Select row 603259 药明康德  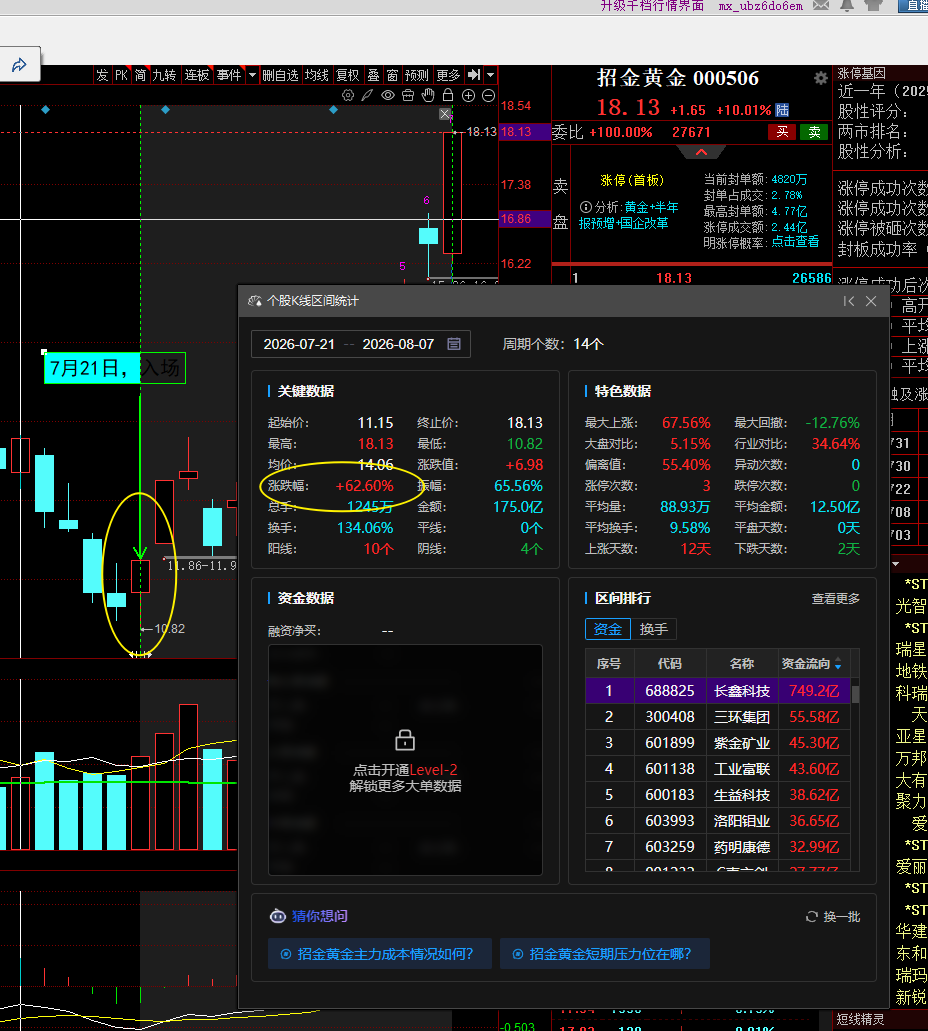pos(718,847)
